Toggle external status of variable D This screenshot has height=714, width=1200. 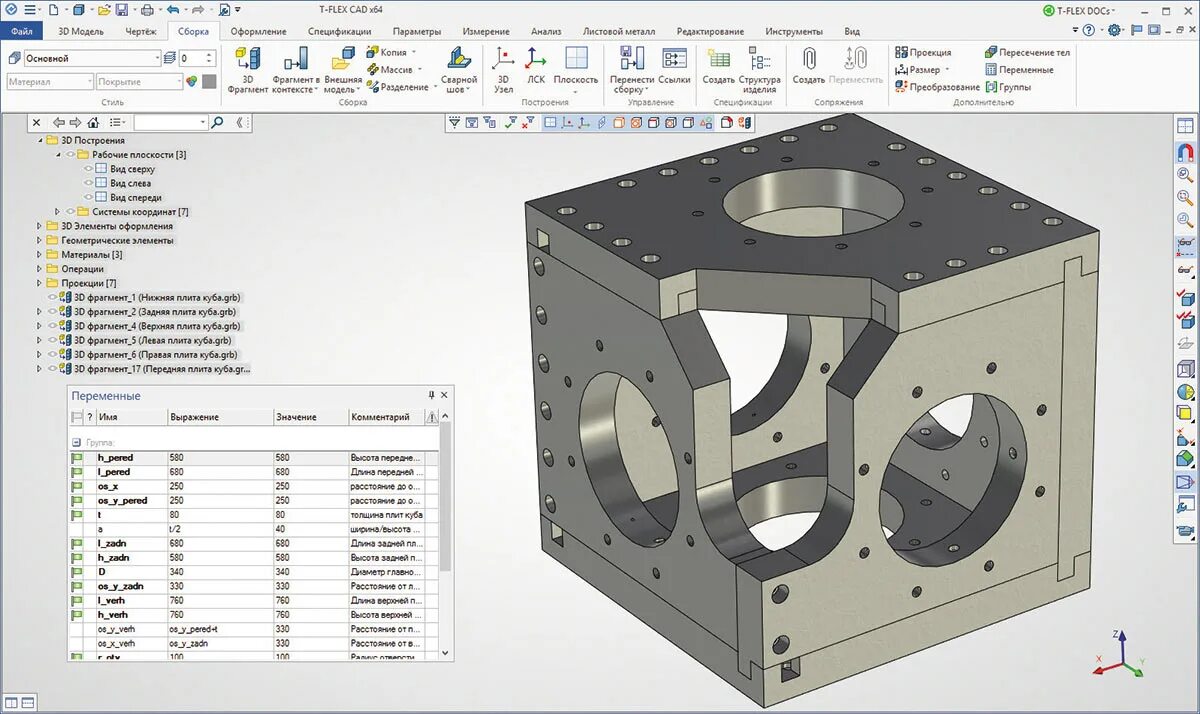pyautogui.click(x=77, y=571)
